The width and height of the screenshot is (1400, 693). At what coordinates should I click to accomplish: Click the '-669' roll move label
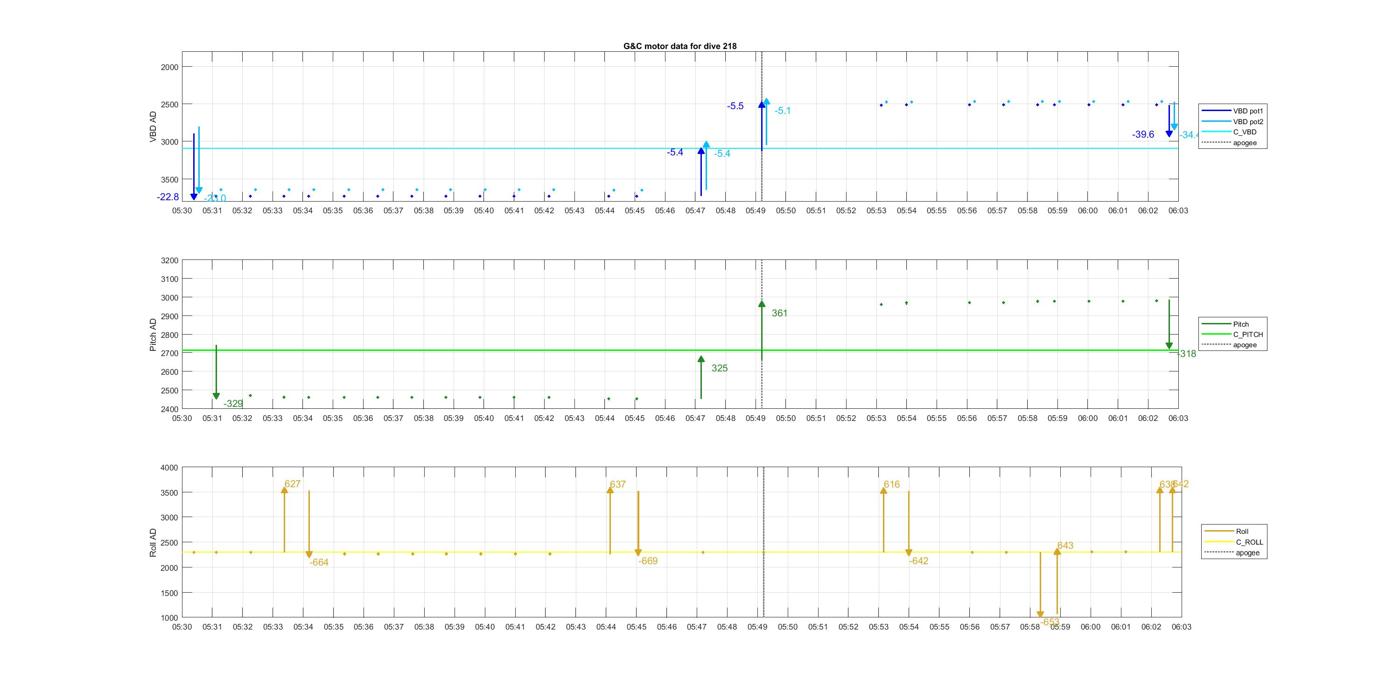click(648, 561)
